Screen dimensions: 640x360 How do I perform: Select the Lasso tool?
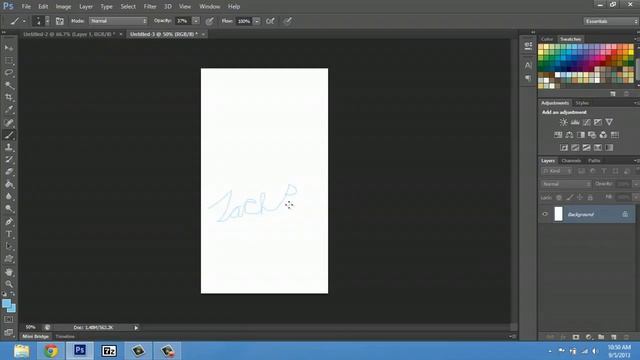(9, 73)
